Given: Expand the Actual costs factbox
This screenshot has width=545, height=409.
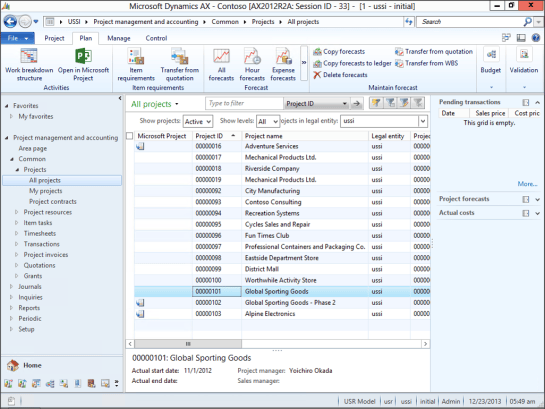Looking at the screenshot, I should (537, 213).
